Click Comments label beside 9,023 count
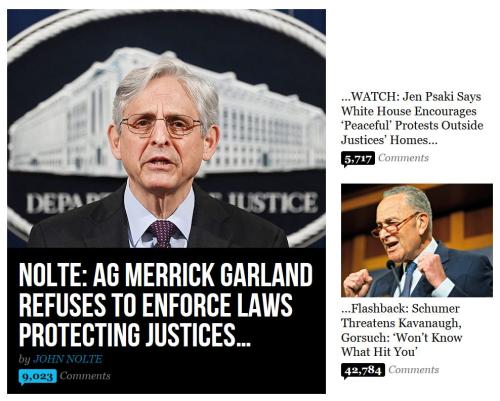Image resolution: width=500 pixels, height=401 pixels. pos(85,376)
